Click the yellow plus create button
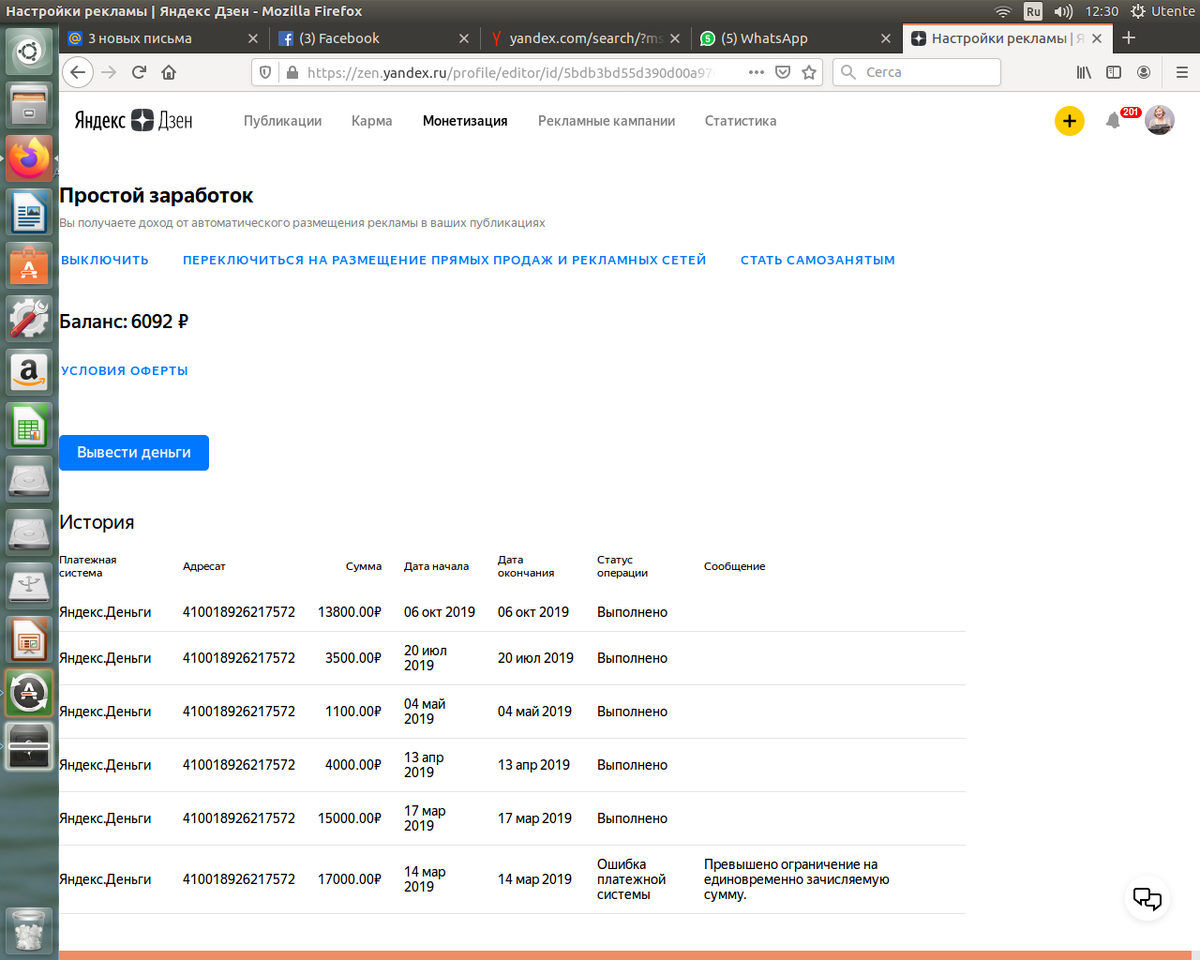Screen dimensions: 1200x960 pos(1069,121)
